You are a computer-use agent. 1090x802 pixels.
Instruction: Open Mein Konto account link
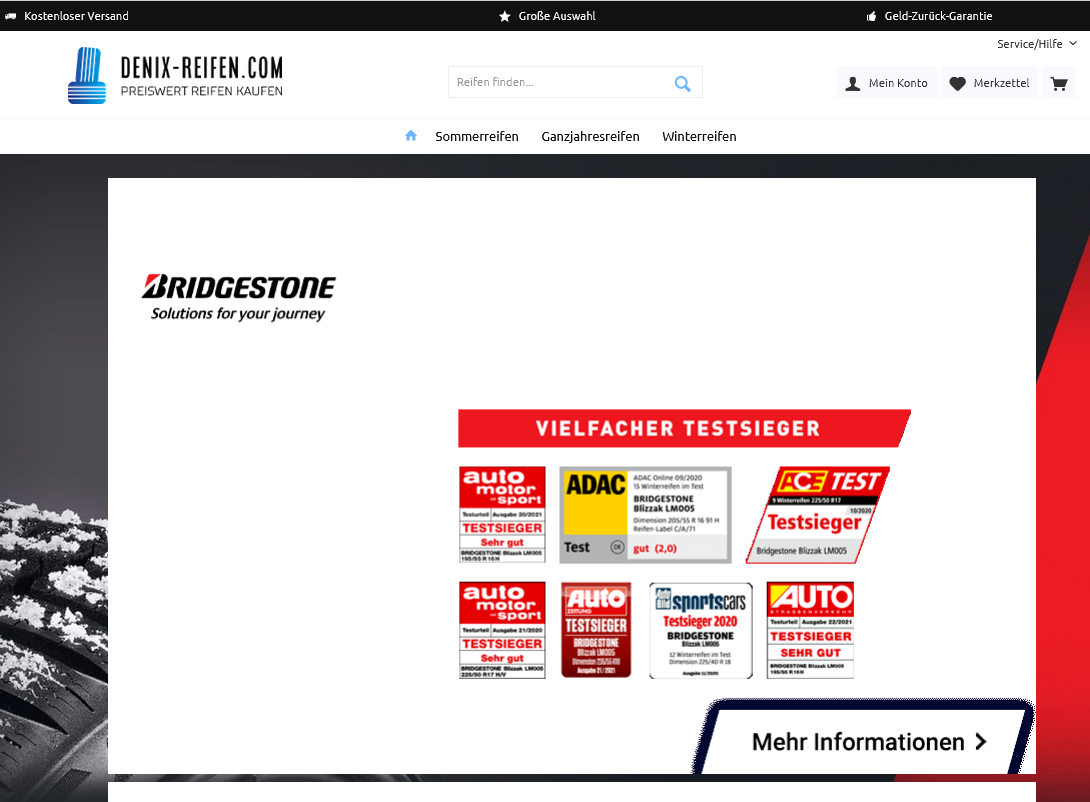pyautogui.click(x=886, y=83)
